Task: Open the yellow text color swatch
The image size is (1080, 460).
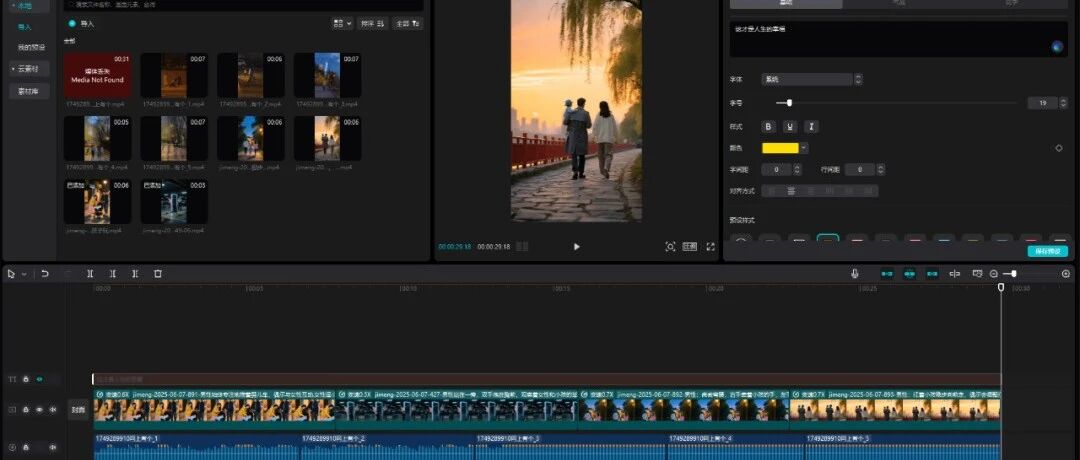Action: point(780,148)
